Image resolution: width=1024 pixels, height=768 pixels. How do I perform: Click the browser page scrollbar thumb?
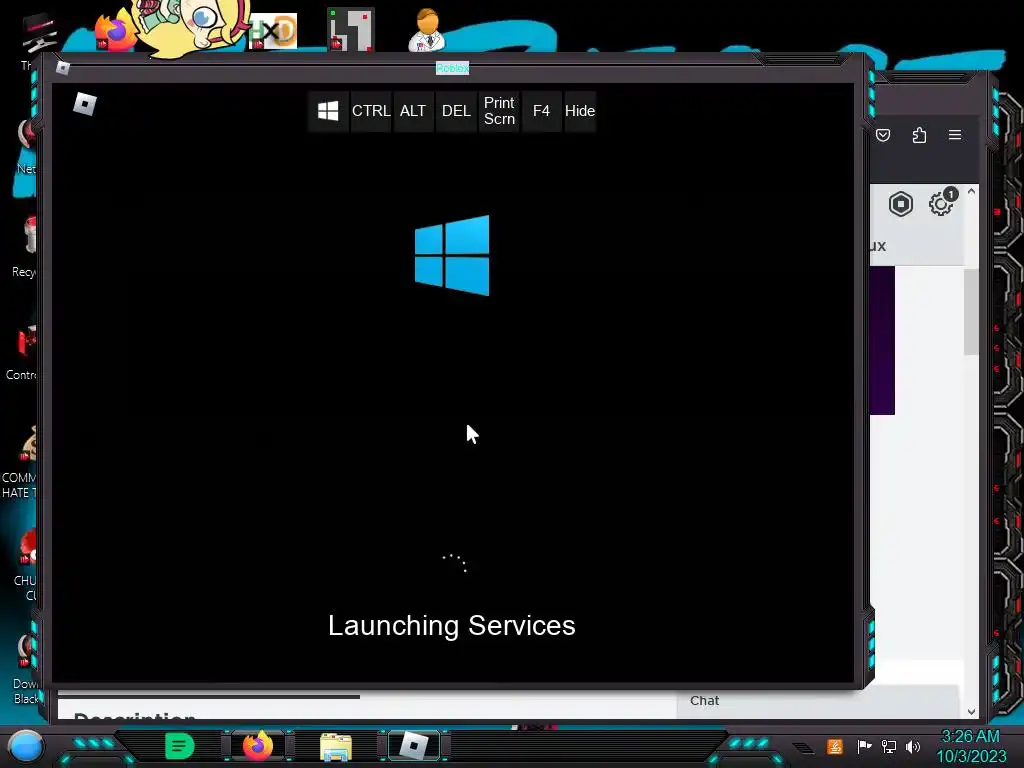tap(971, 312)
